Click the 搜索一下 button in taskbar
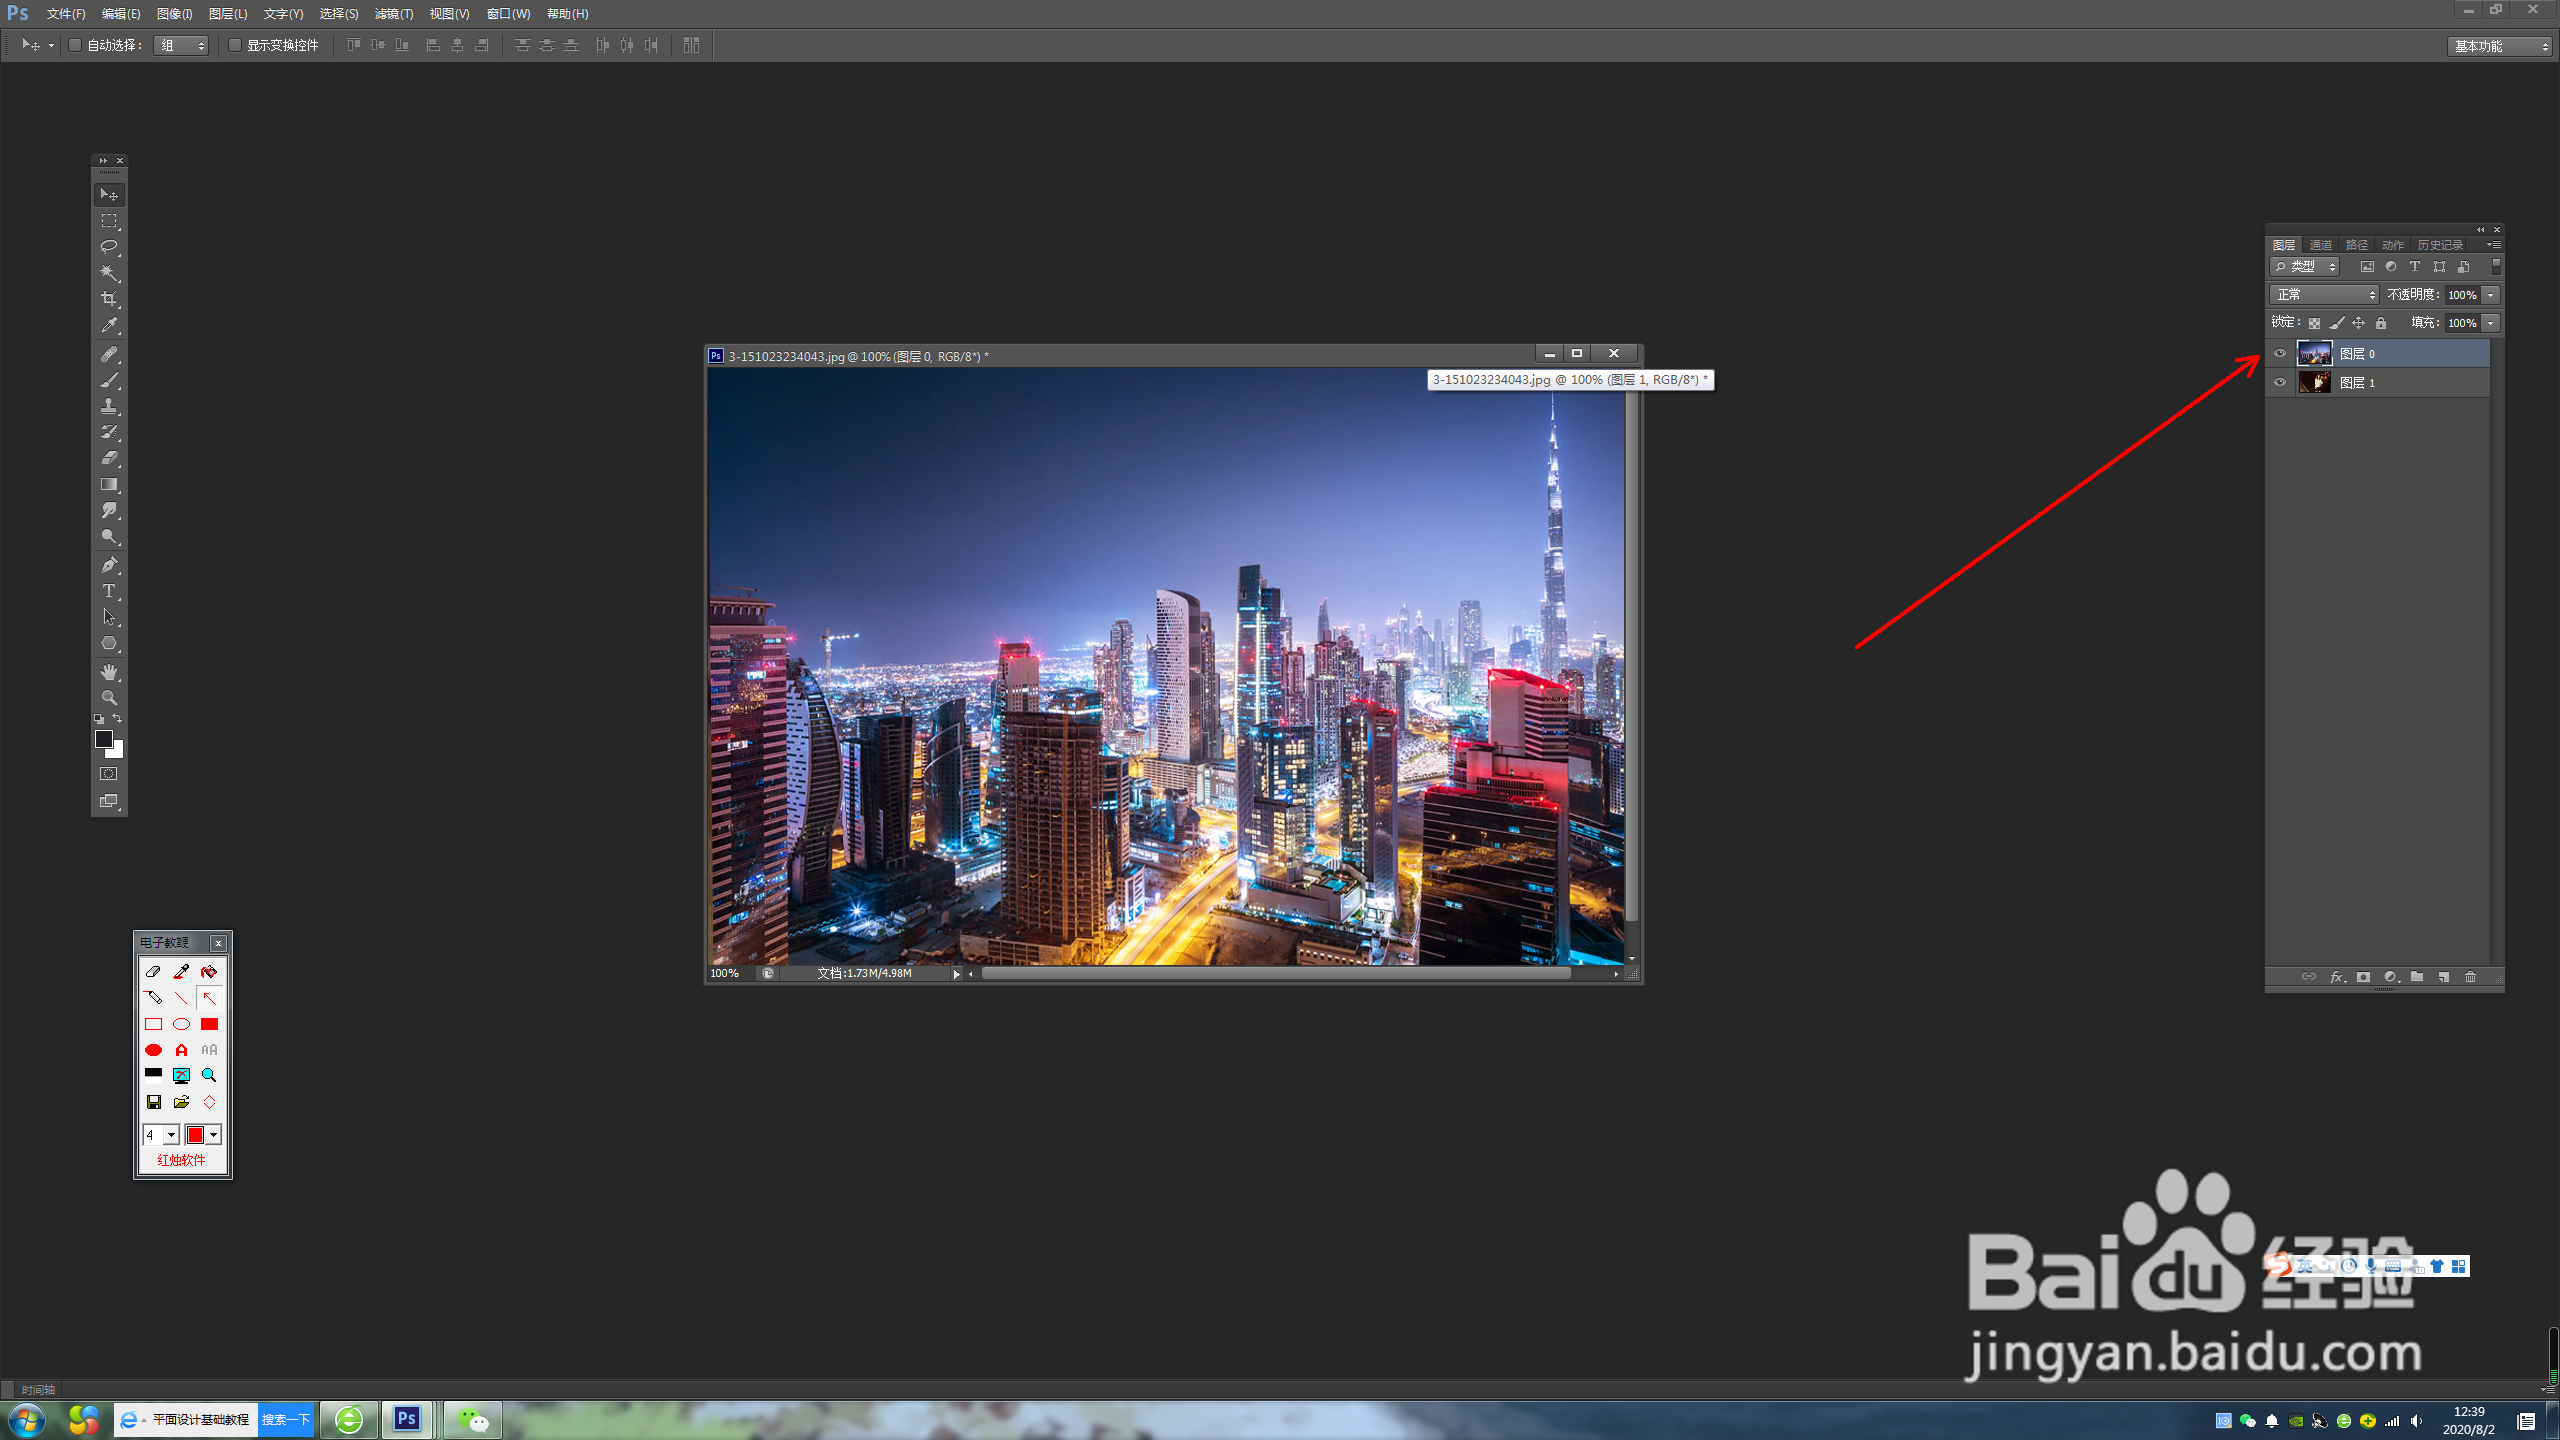Image resolution: width=2560 pixels, height=1440 pixels. pos(286,1419)
